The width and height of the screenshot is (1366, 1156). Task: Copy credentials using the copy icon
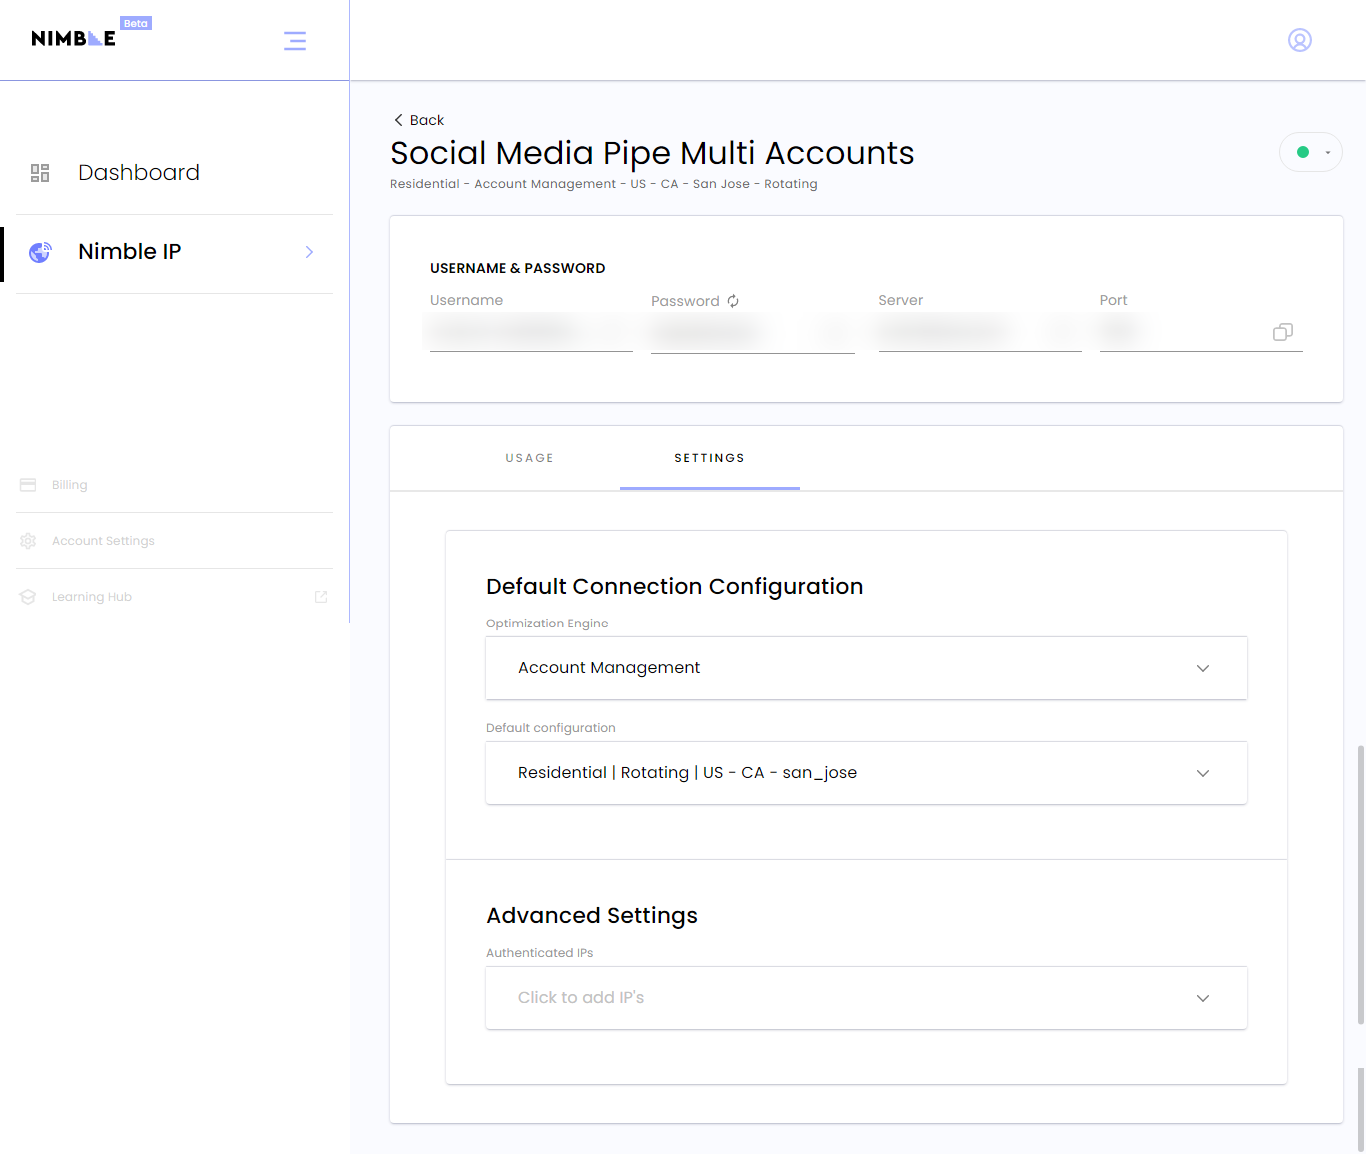click(x=1282, y=332)
